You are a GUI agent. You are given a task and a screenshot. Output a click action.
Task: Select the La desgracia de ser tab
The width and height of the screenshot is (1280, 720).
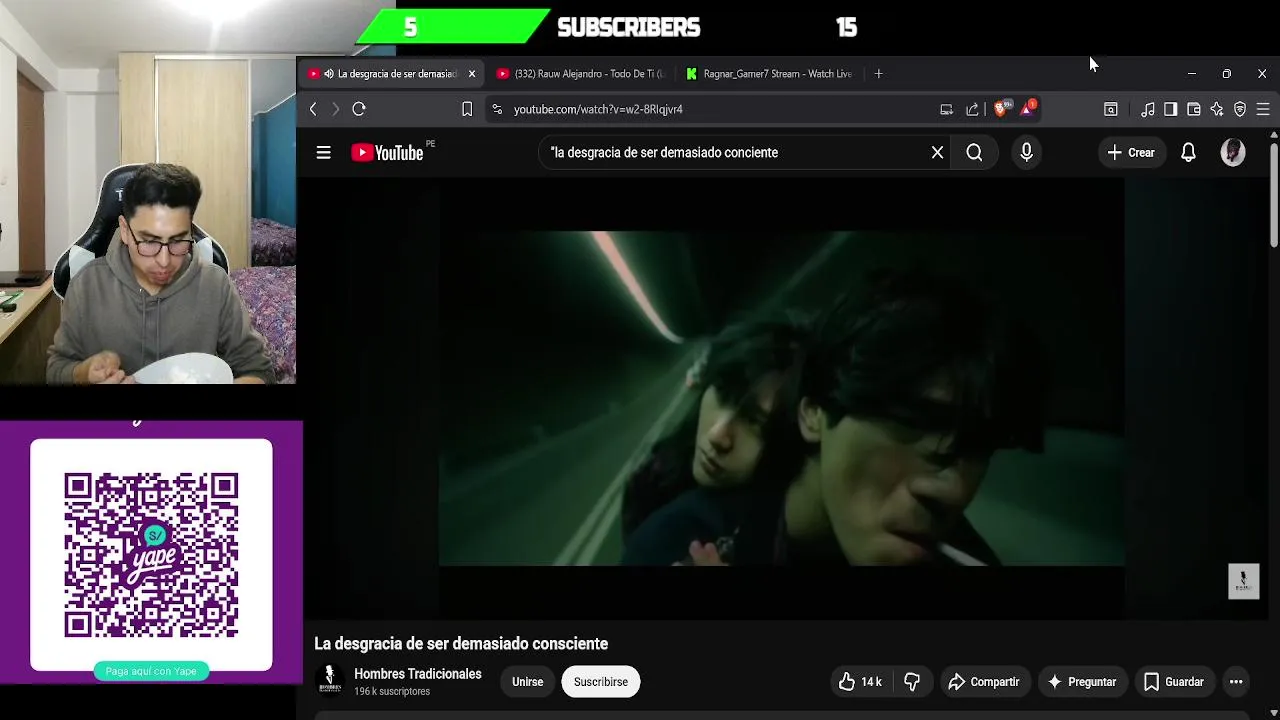(x=392, y=74)
